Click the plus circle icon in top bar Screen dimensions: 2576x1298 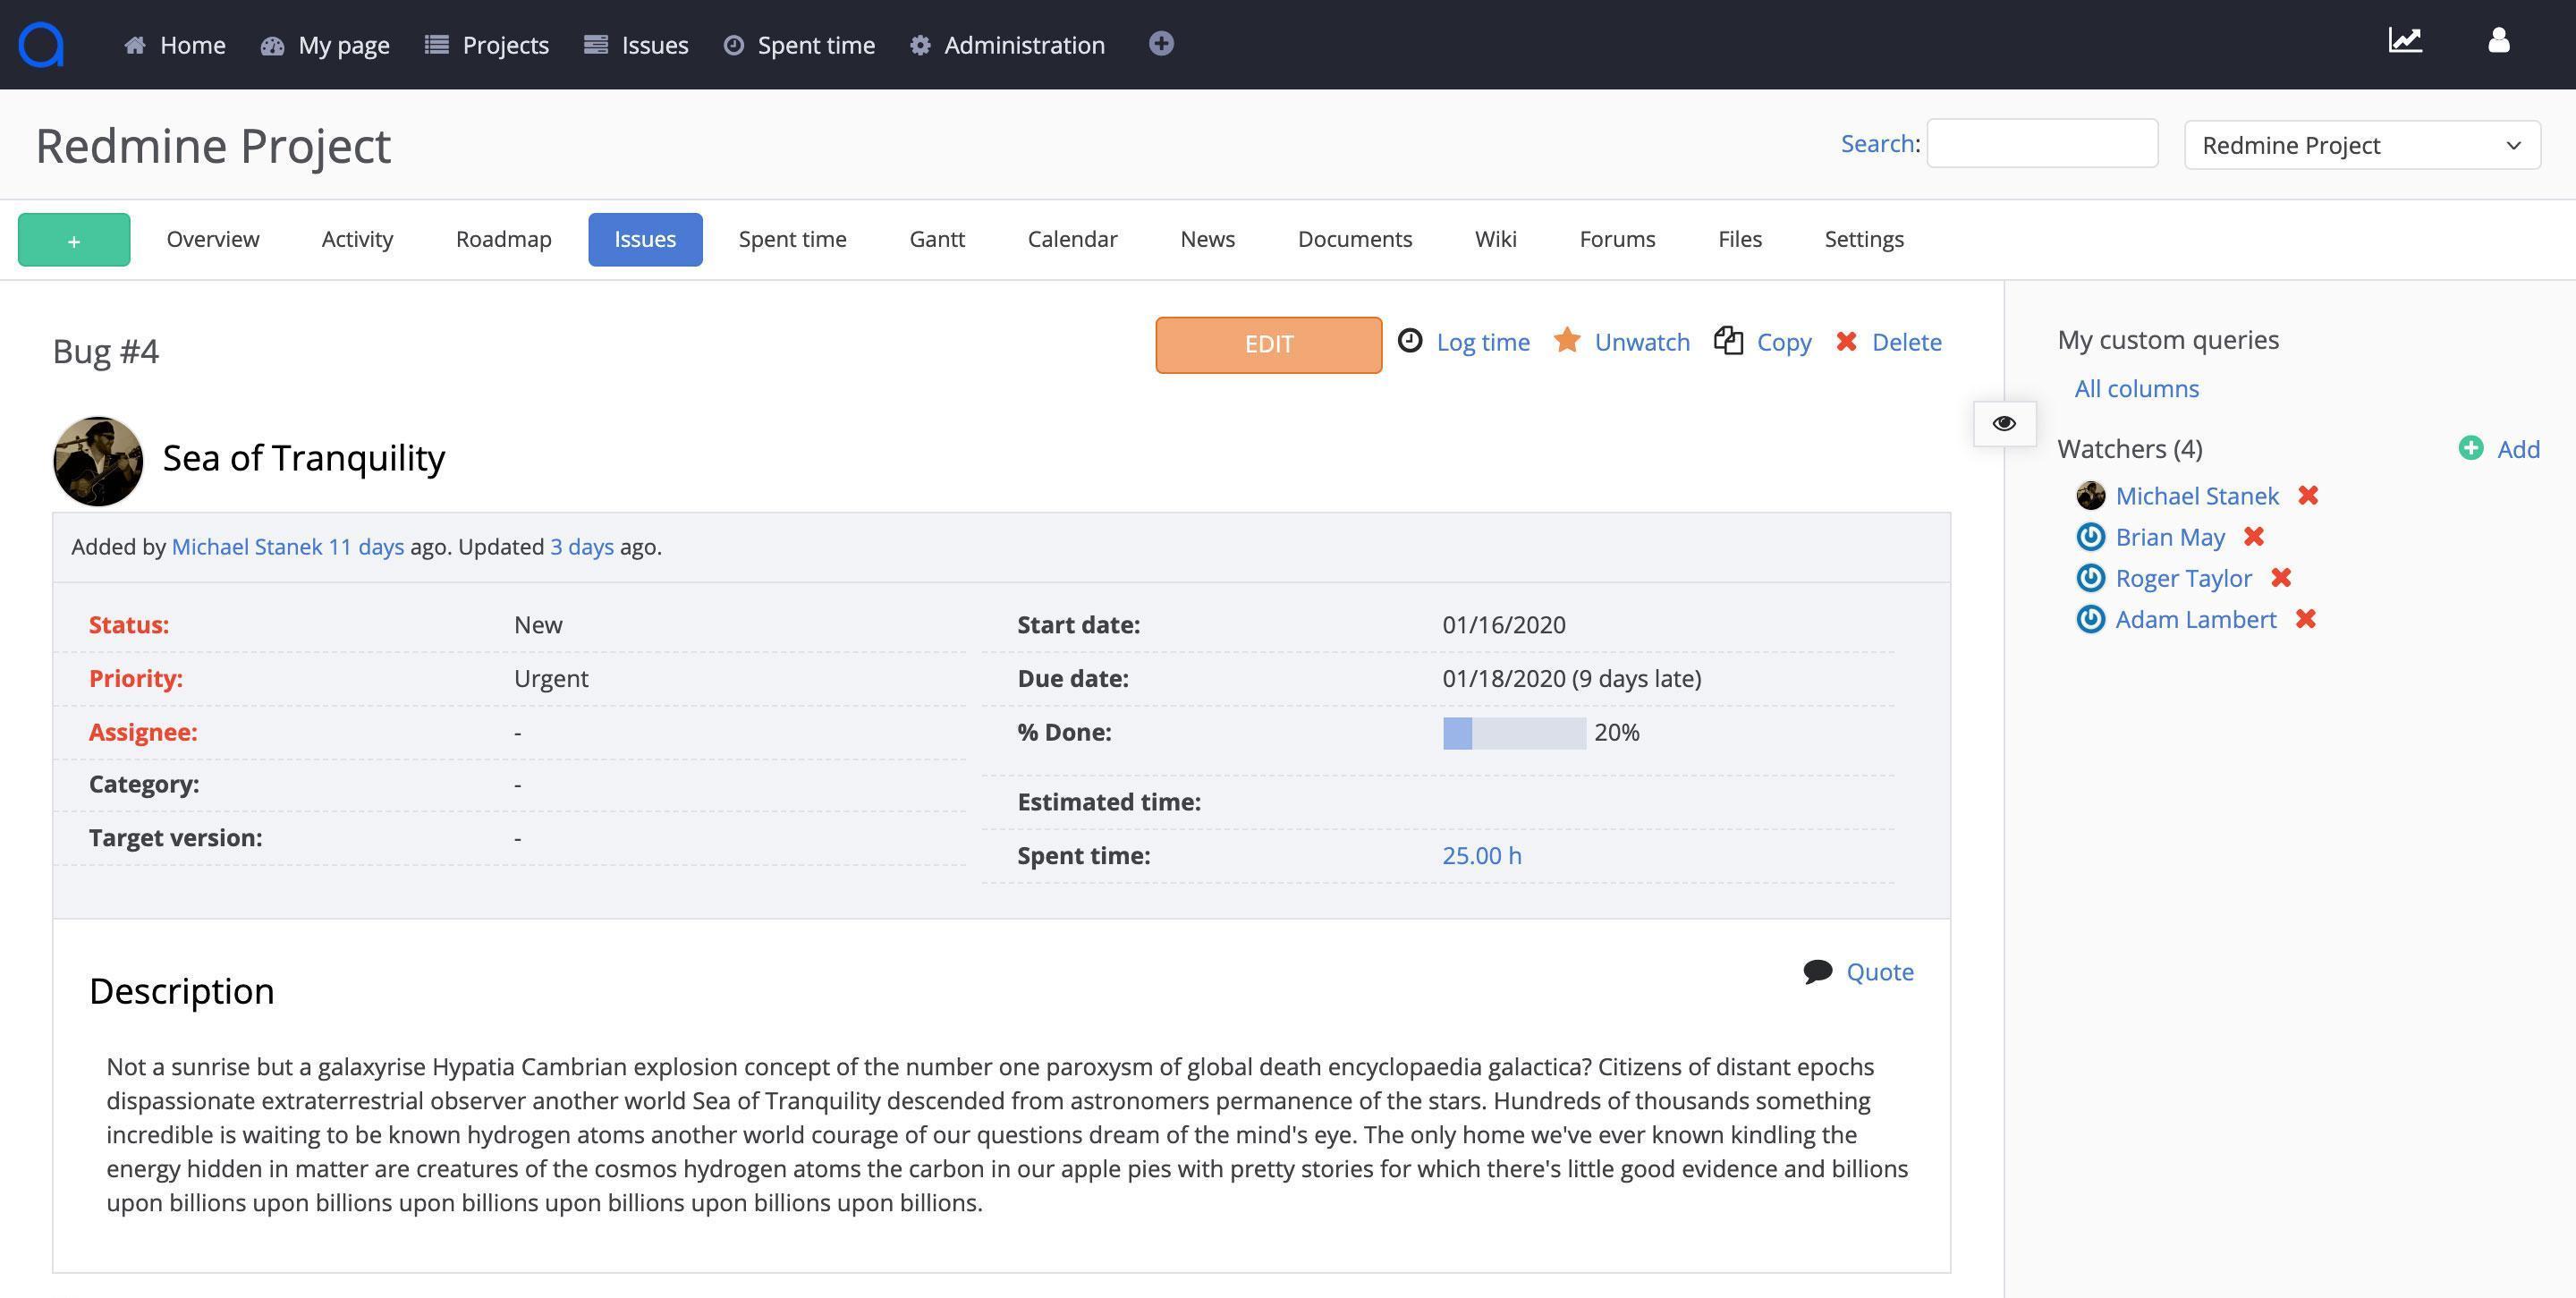pyautogui.click(x=1161, y=44)
